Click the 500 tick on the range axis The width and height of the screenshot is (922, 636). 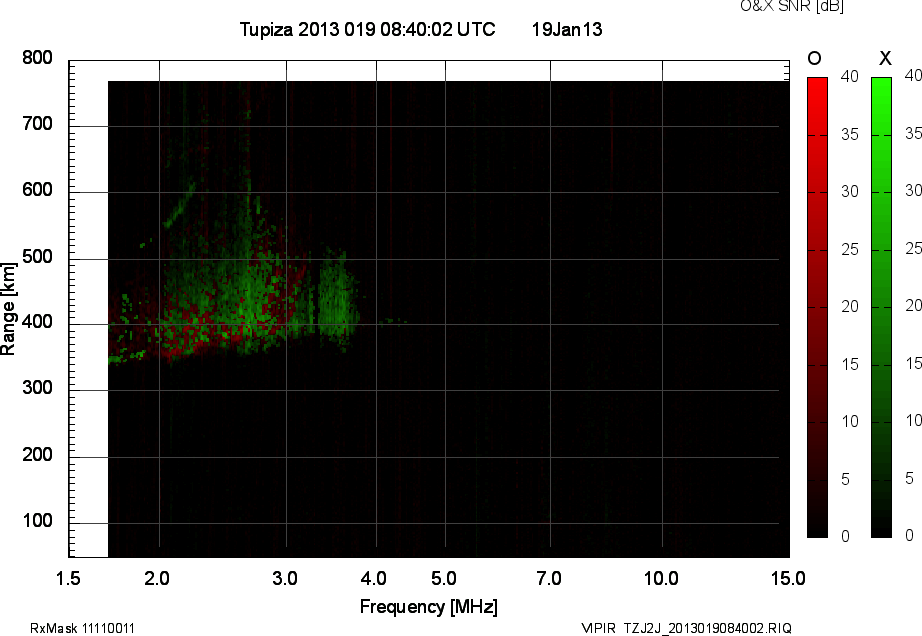tap(37, 257)
